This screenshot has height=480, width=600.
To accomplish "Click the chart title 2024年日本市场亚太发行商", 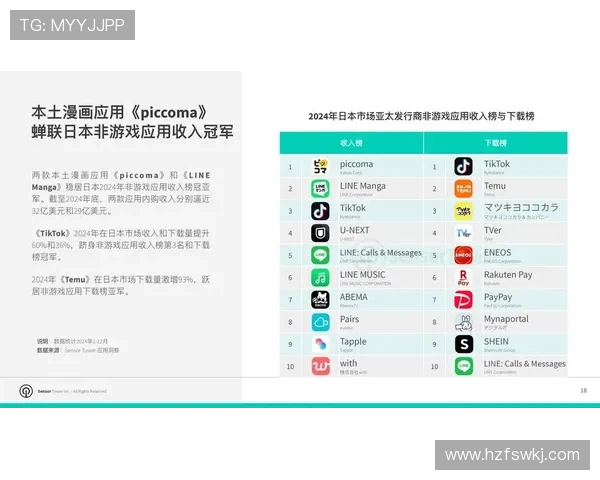I will (x=421, y=116).
